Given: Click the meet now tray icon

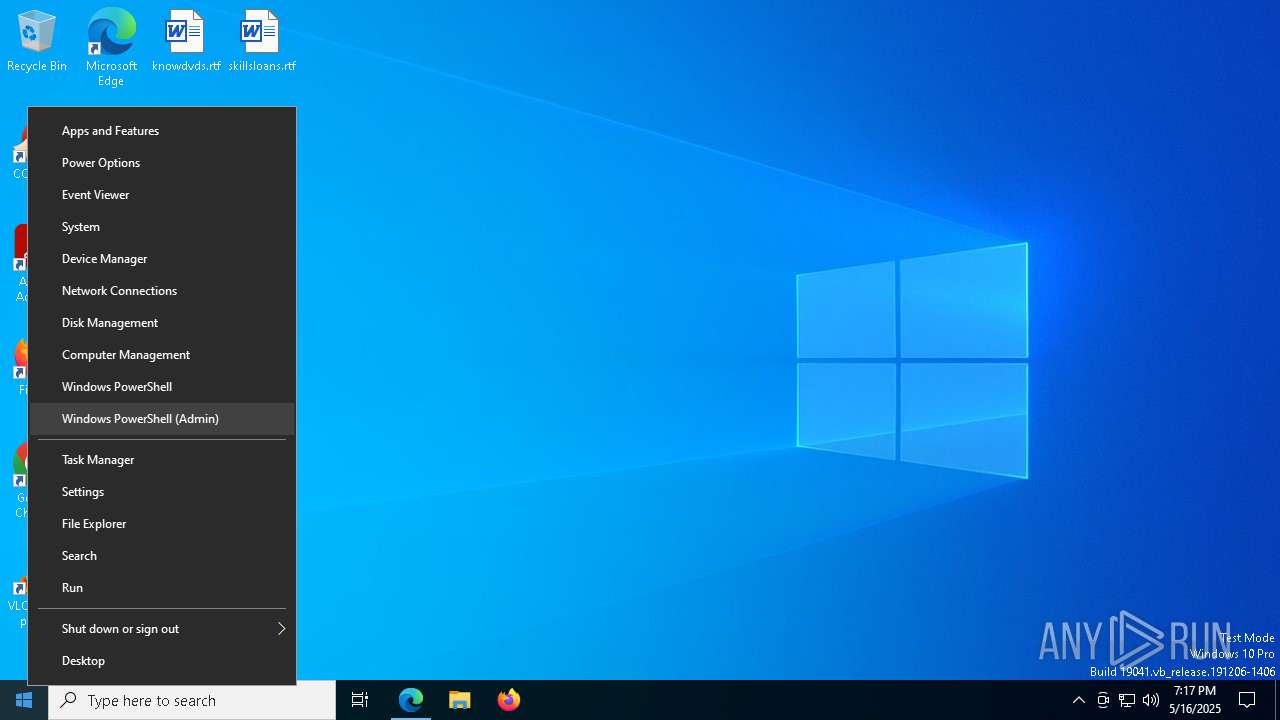Looking at the screenshot, I should 1103,700.
